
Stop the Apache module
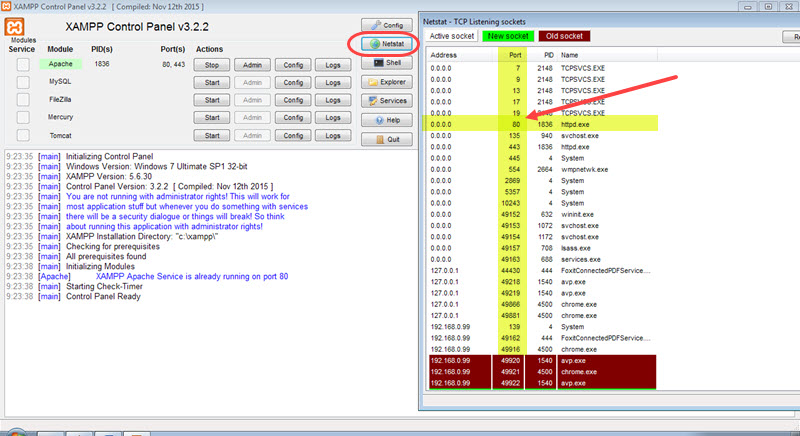pyautogui.click(x=212, y=65)
